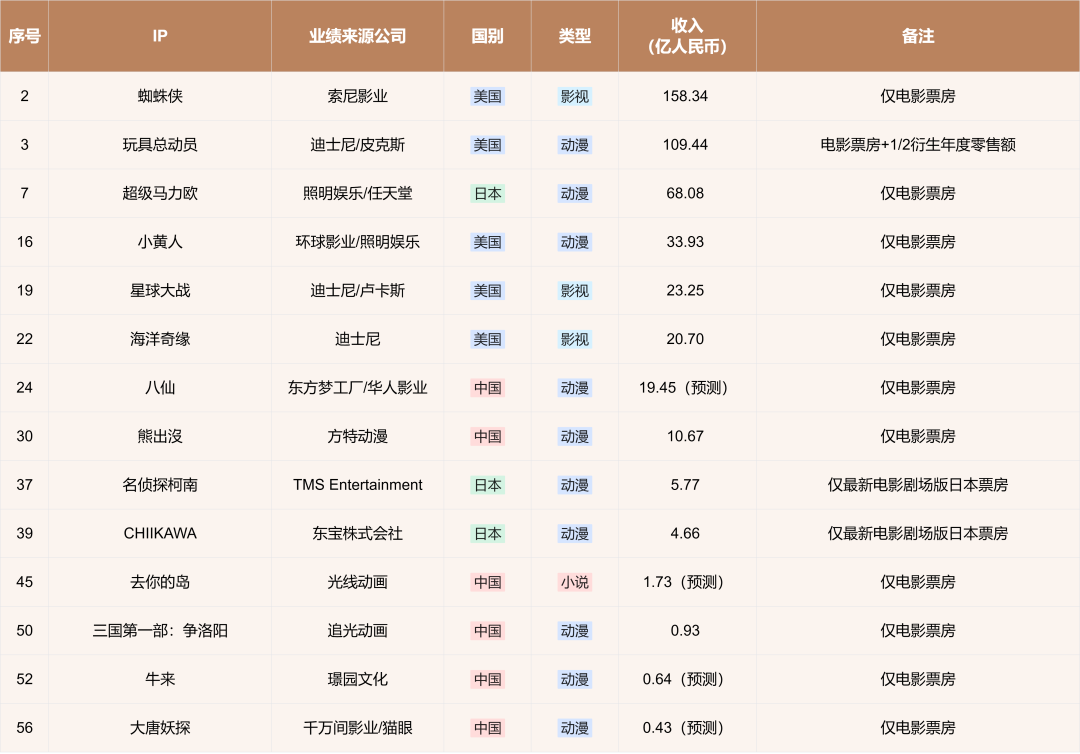Select the TMS Entertainment cell
This screenshot has height=754, width=1080.
click(x=357, y=485)
